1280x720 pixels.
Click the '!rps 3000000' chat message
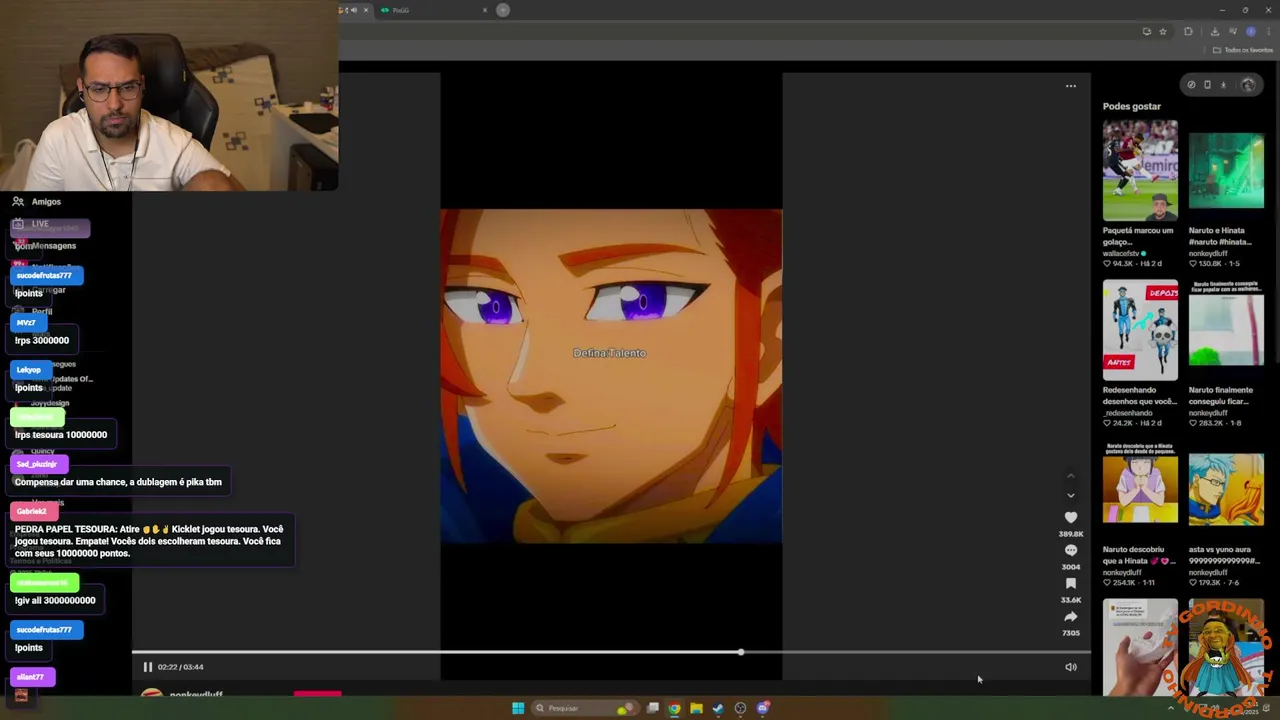click(42, 340)
